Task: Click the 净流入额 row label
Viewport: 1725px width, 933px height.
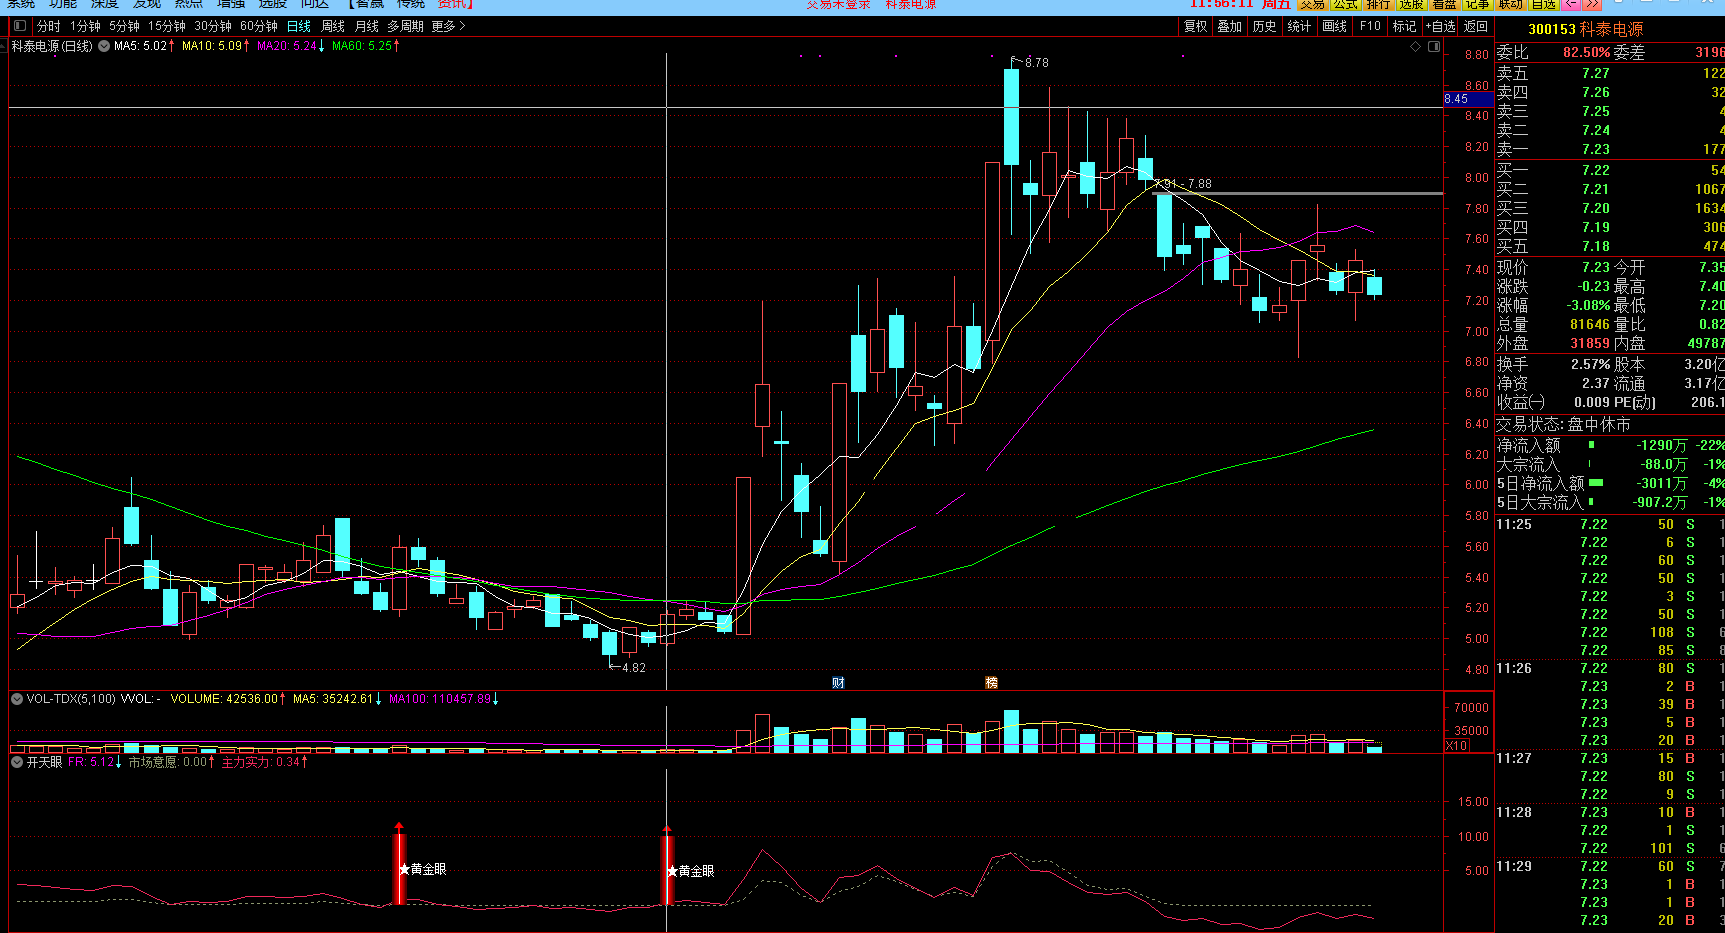Action: (x=1528, y=445)
